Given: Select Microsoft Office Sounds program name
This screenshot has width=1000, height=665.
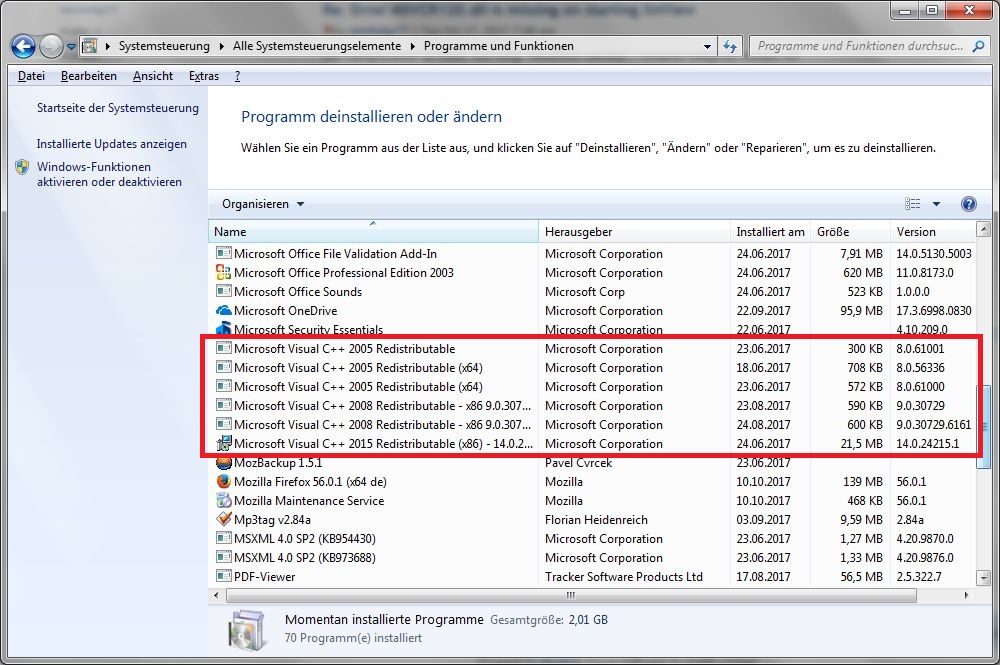Looking at the screenshot, I should point(298,291).
